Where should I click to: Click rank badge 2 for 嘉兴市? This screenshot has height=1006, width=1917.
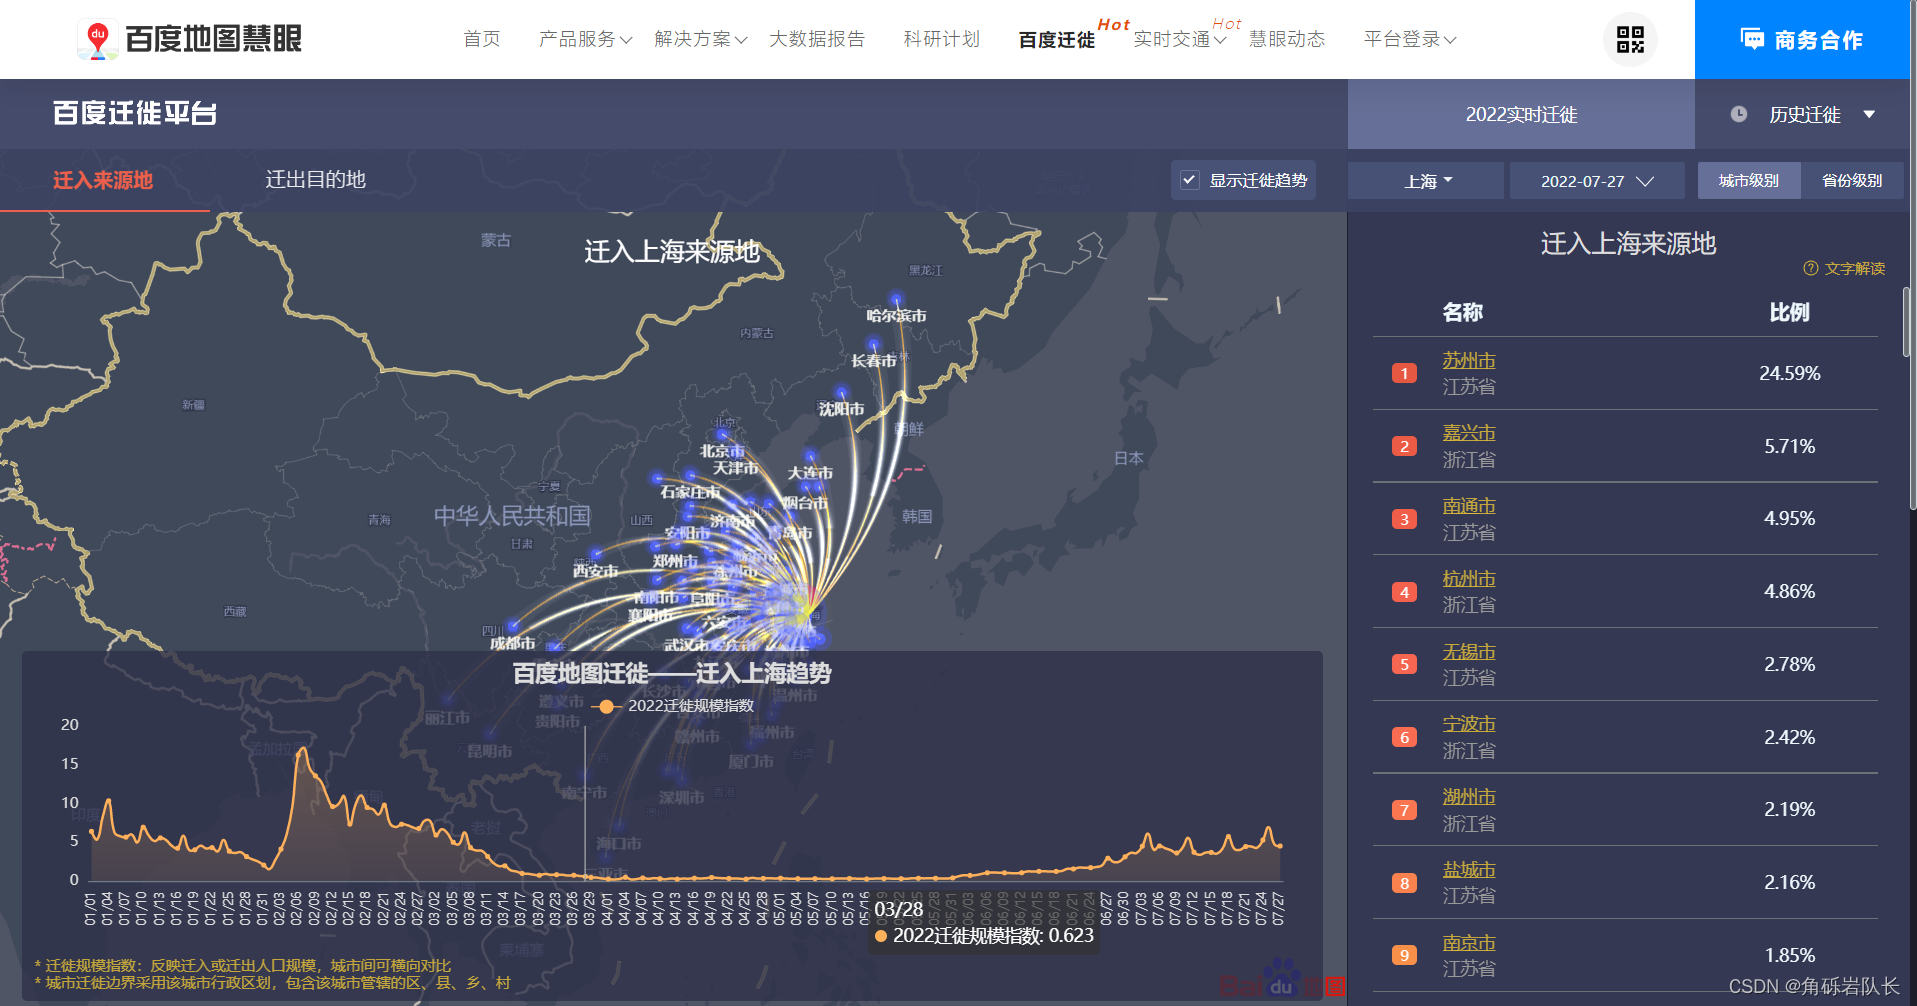[x=1404, y=446]
